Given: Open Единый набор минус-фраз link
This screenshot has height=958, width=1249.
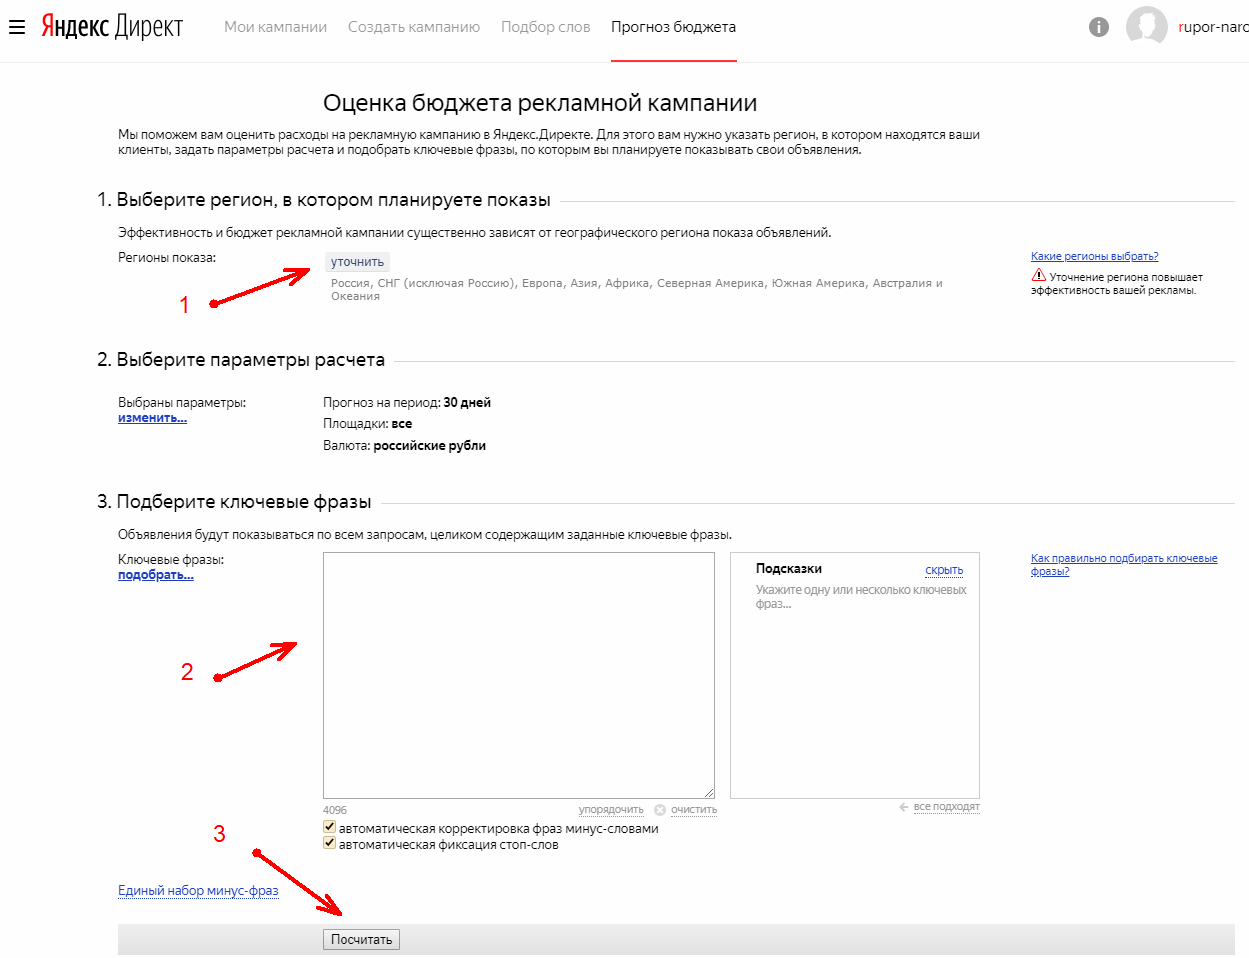Looking at the screenshot, I should (x=198, y=890).
